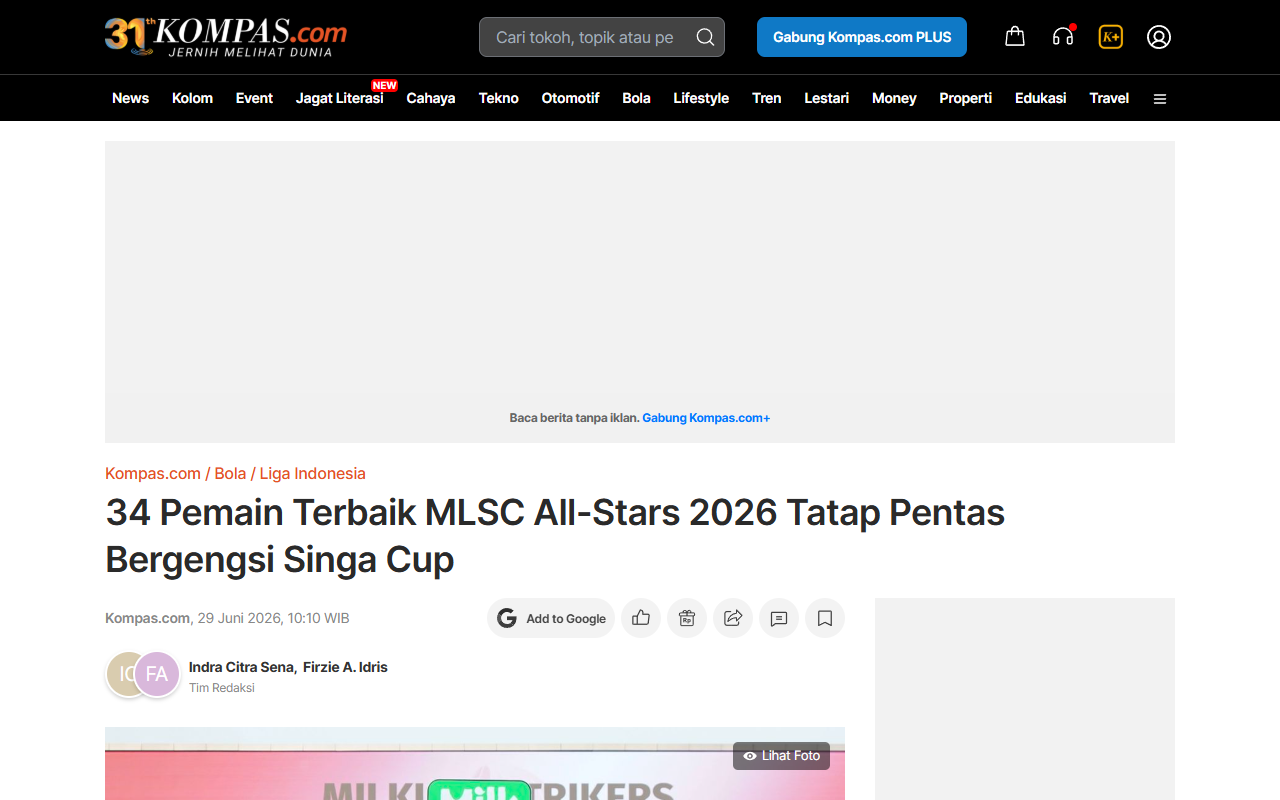Open the shopping bag icon

tap(1015, 37)
